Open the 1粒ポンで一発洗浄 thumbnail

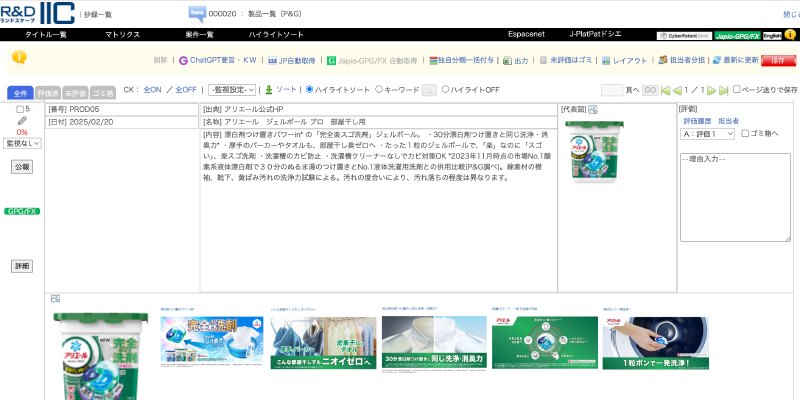656,343
